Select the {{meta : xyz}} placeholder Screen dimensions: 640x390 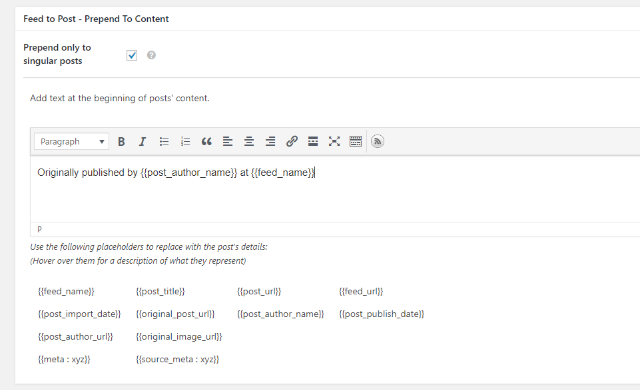pos(64,359)
